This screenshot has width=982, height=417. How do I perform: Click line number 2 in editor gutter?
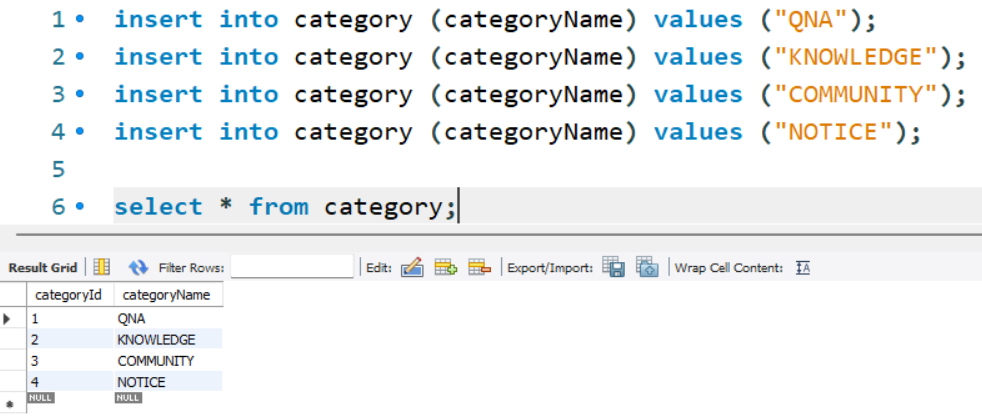[58, 57]
